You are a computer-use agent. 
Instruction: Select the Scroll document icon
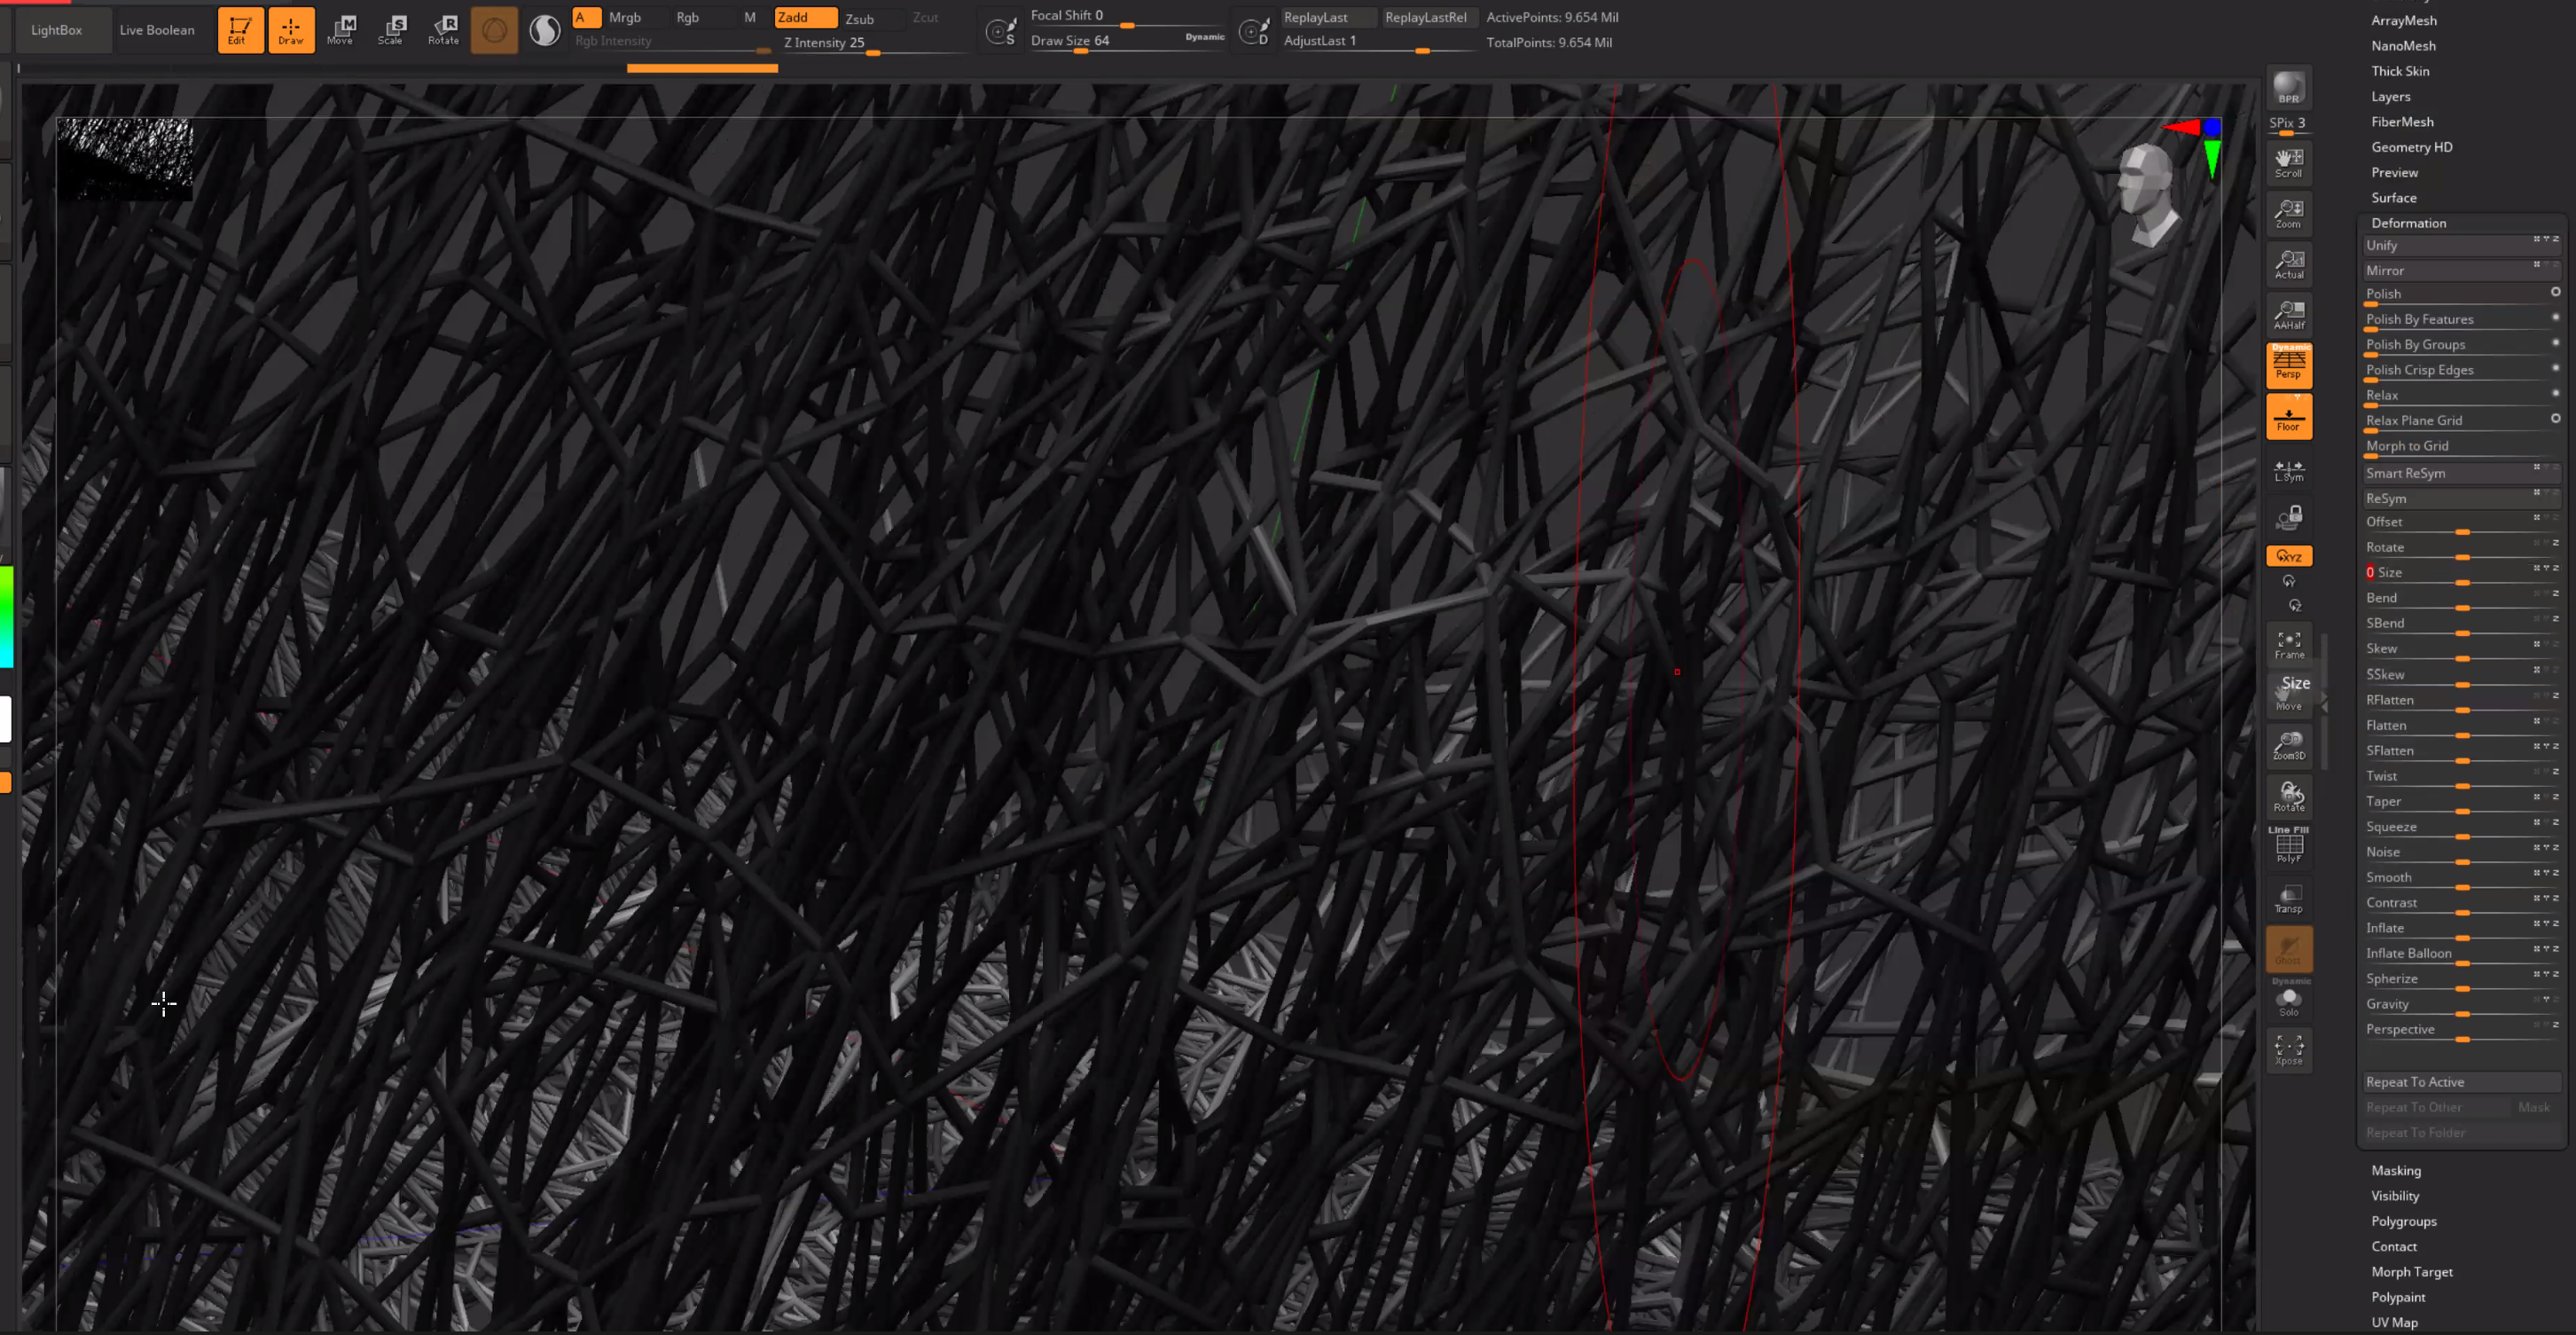point(2288,163)
